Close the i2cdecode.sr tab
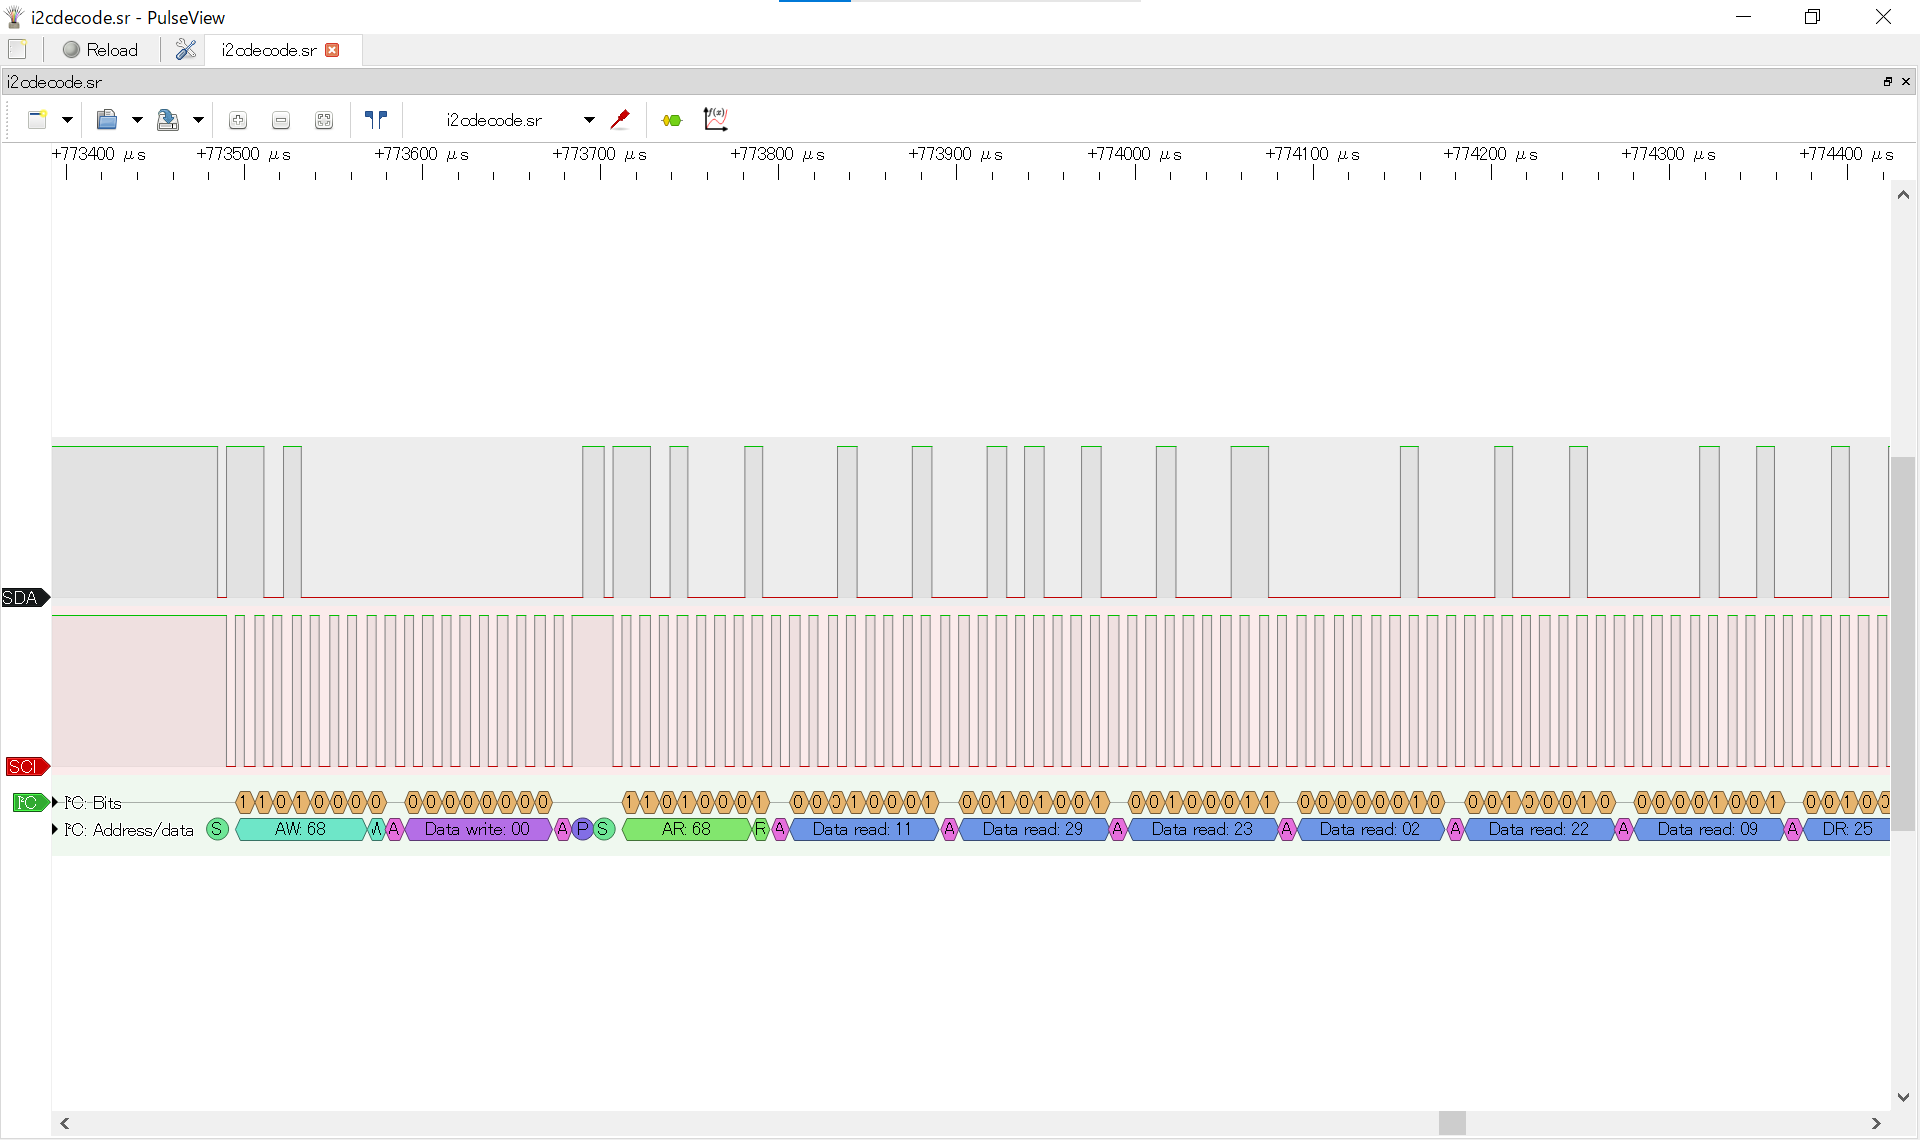The image size is (1920, 1140). click(x=332, y=50)
